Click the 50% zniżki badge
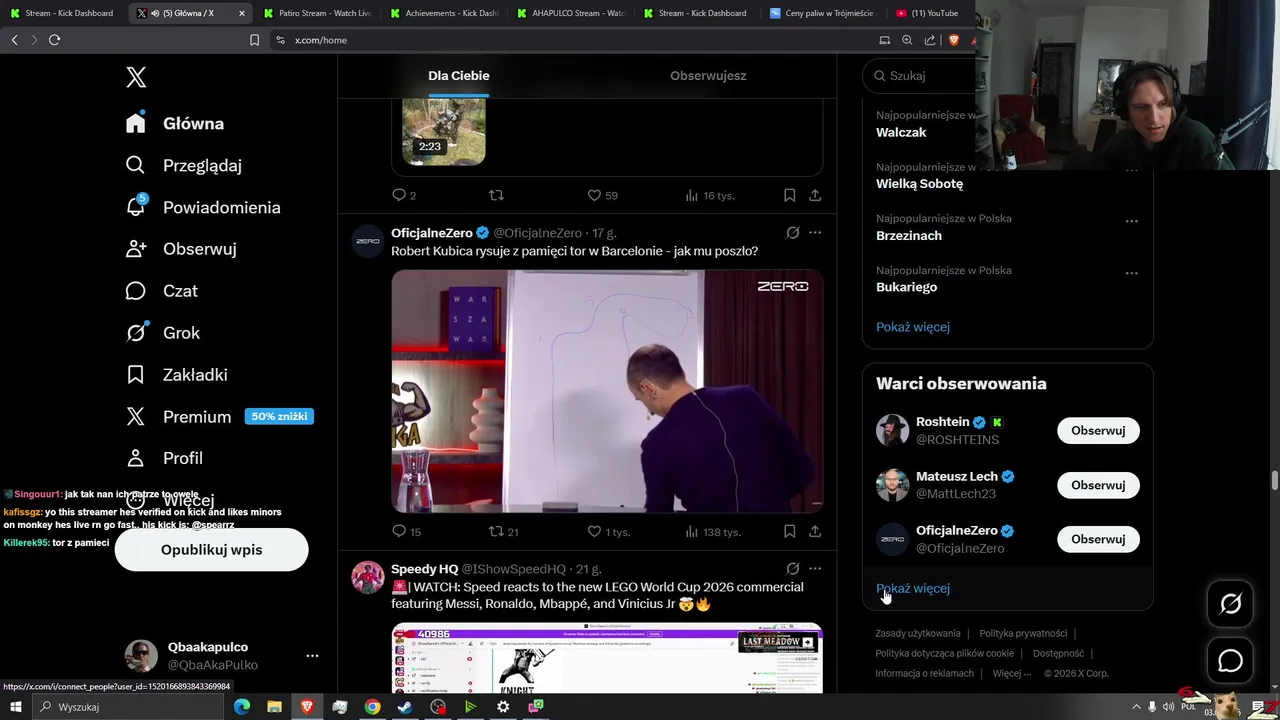Viewport: 1280px width, 720px height. (x=279, y=416)
